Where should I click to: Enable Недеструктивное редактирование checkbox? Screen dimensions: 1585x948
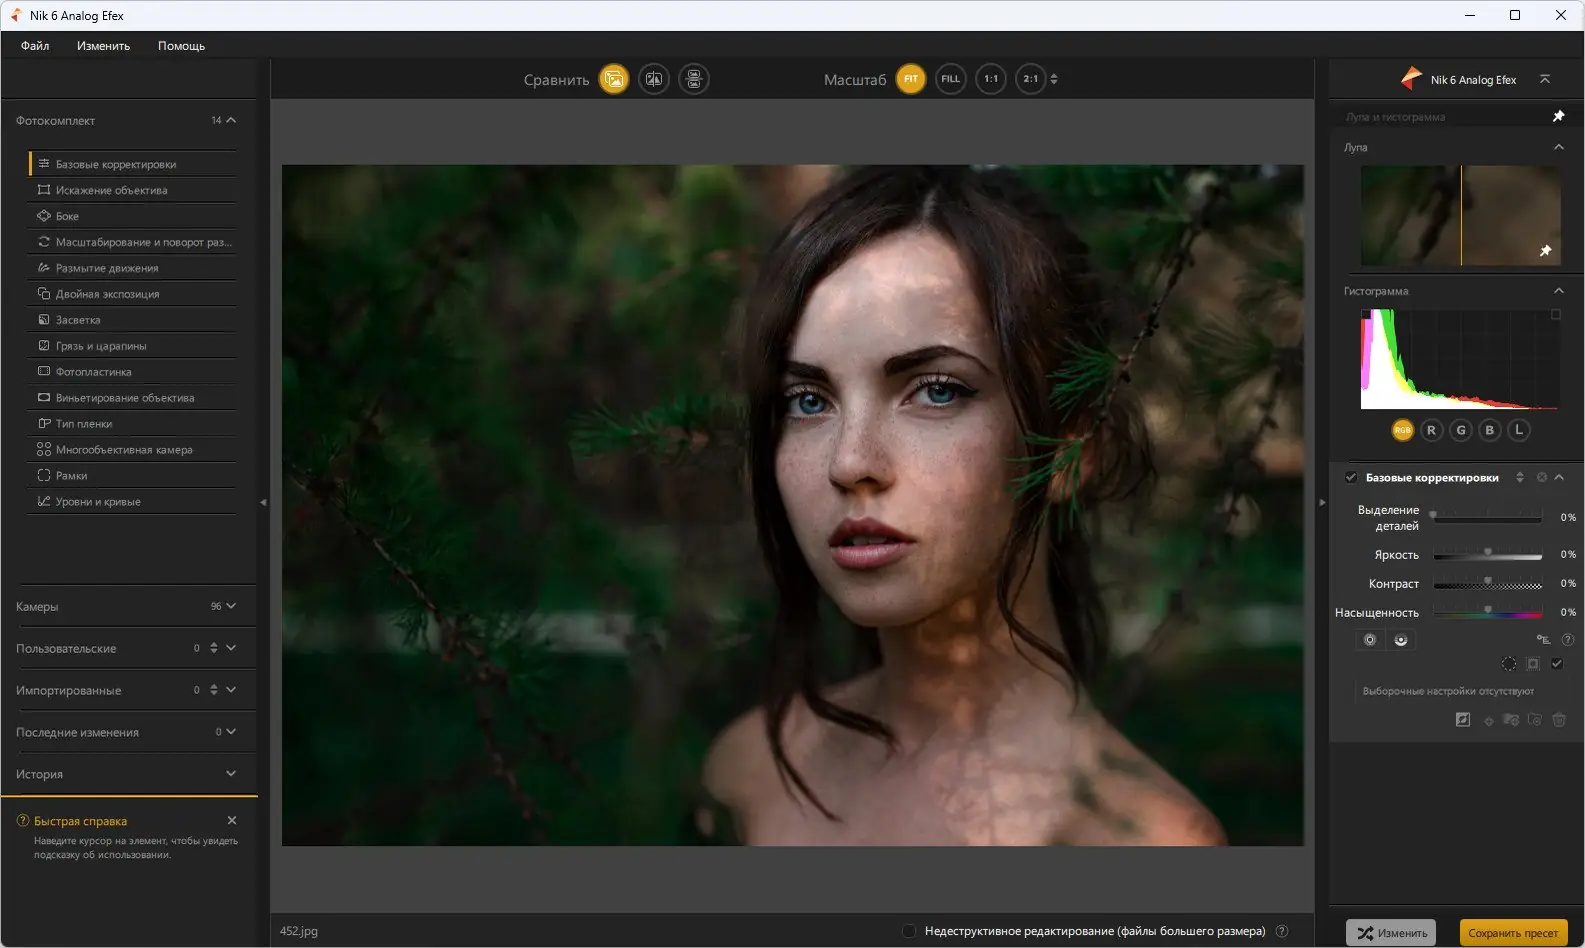909,931
